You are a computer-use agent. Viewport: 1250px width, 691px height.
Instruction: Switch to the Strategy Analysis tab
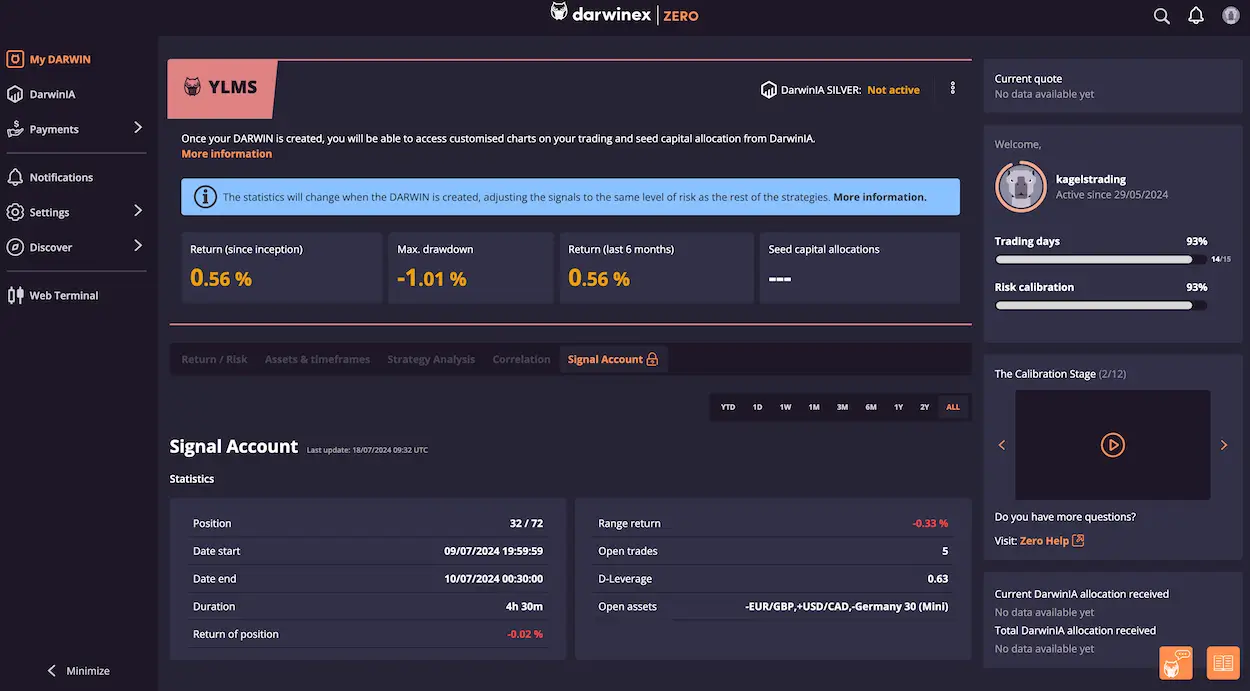(431, 359)
